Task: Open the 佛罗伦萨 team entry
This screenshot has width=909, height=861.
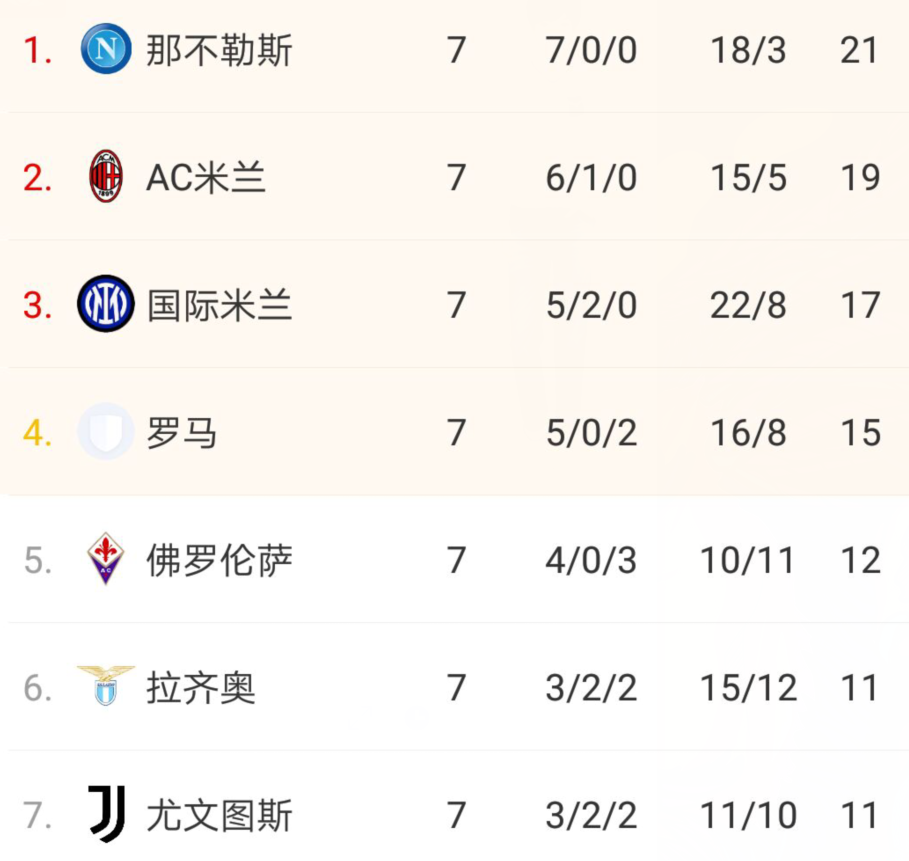Action: [x=219, y=561]
